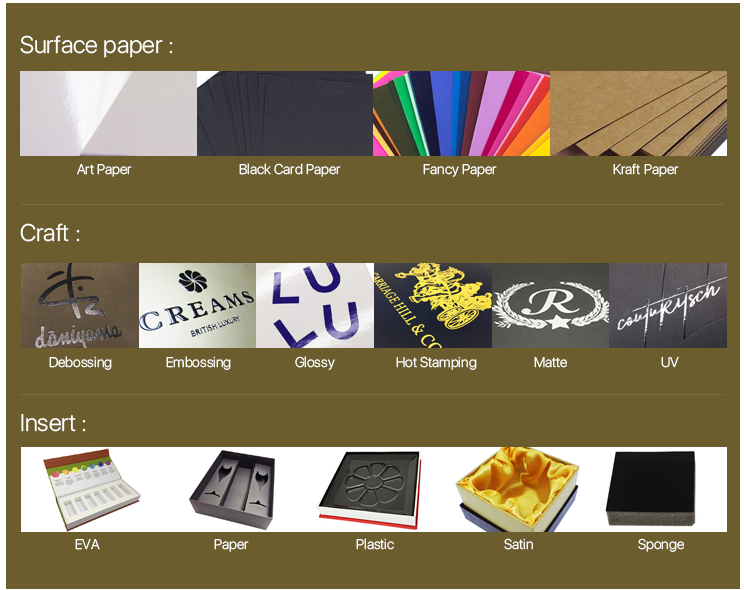The height and width of the screenshot is (590, 744).
Task: Click the yellow Satin insert box
Action: pos(517,489)
